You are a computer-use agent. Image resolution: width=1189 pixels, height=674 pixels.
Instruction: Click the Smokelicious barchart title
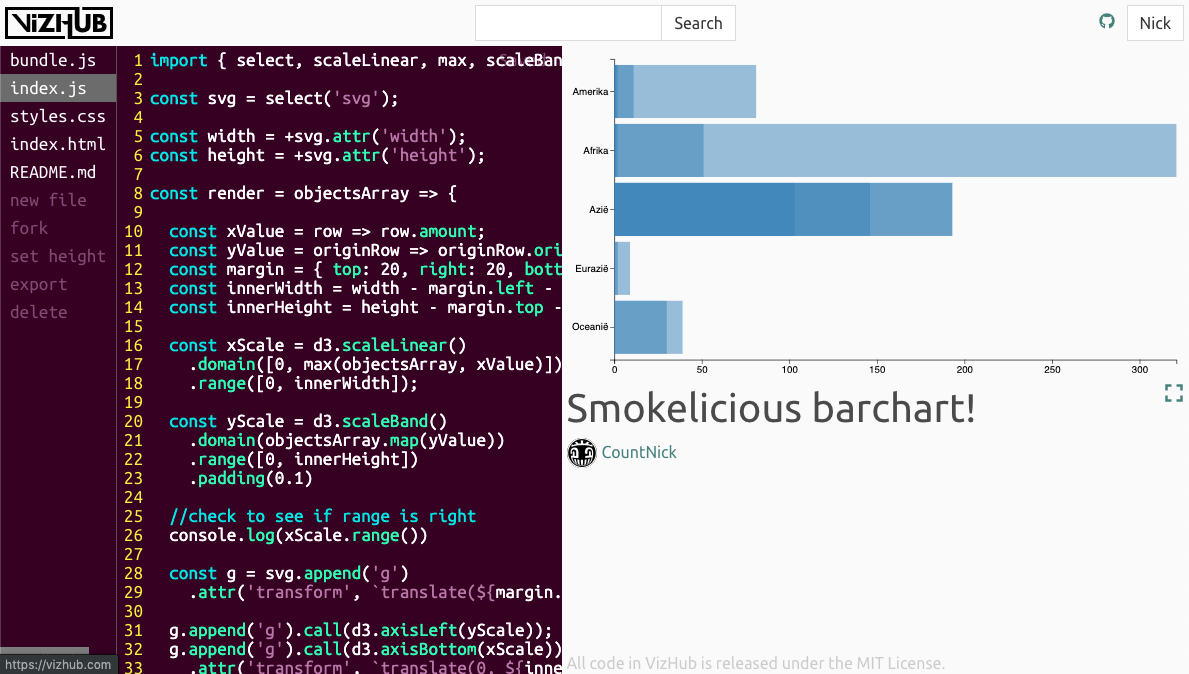click(x=771, y=409)
